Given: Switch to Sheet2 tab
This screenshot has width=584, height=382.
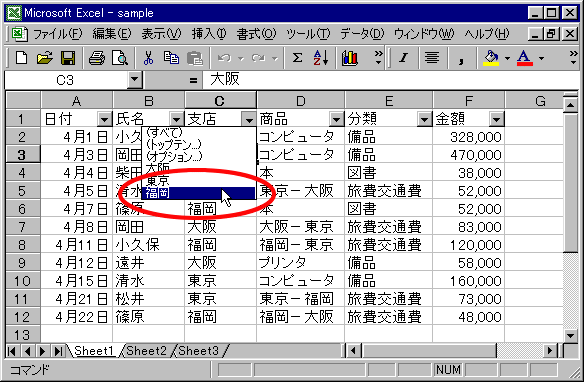Looking at the screenshot, I should [x=146, y=351].
